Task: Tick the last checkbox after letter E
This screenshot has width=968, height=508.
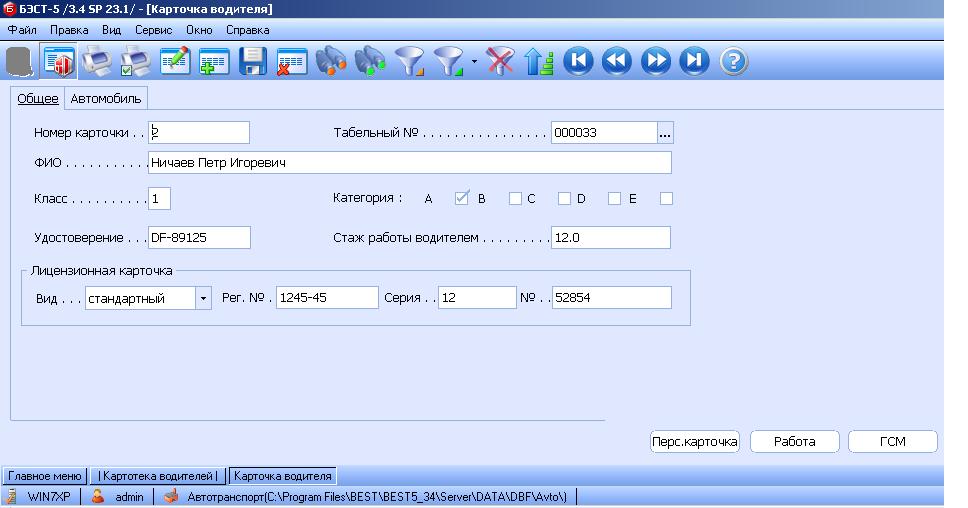Action: 666,199
